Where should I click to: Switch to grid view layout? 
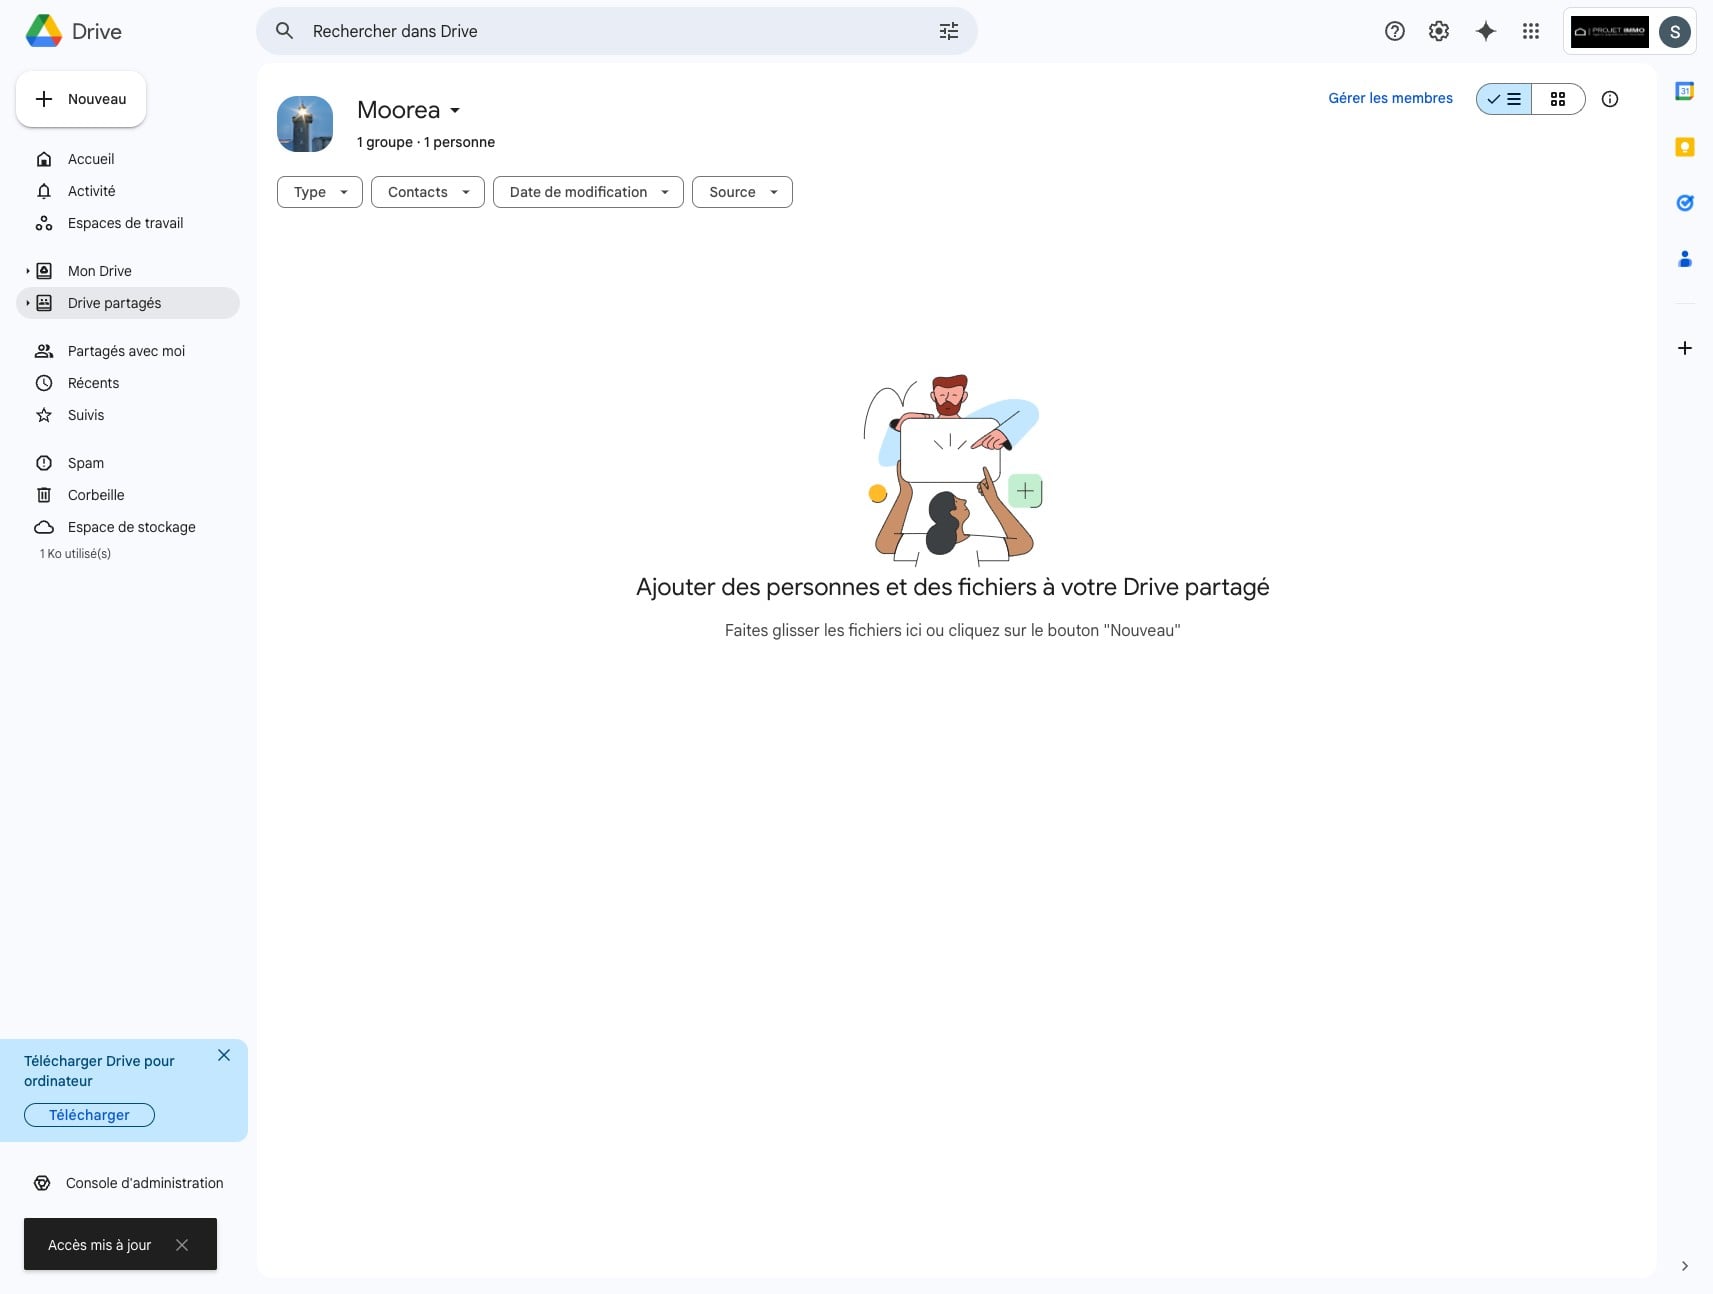pyautogui.click(x=1557, y=99)
